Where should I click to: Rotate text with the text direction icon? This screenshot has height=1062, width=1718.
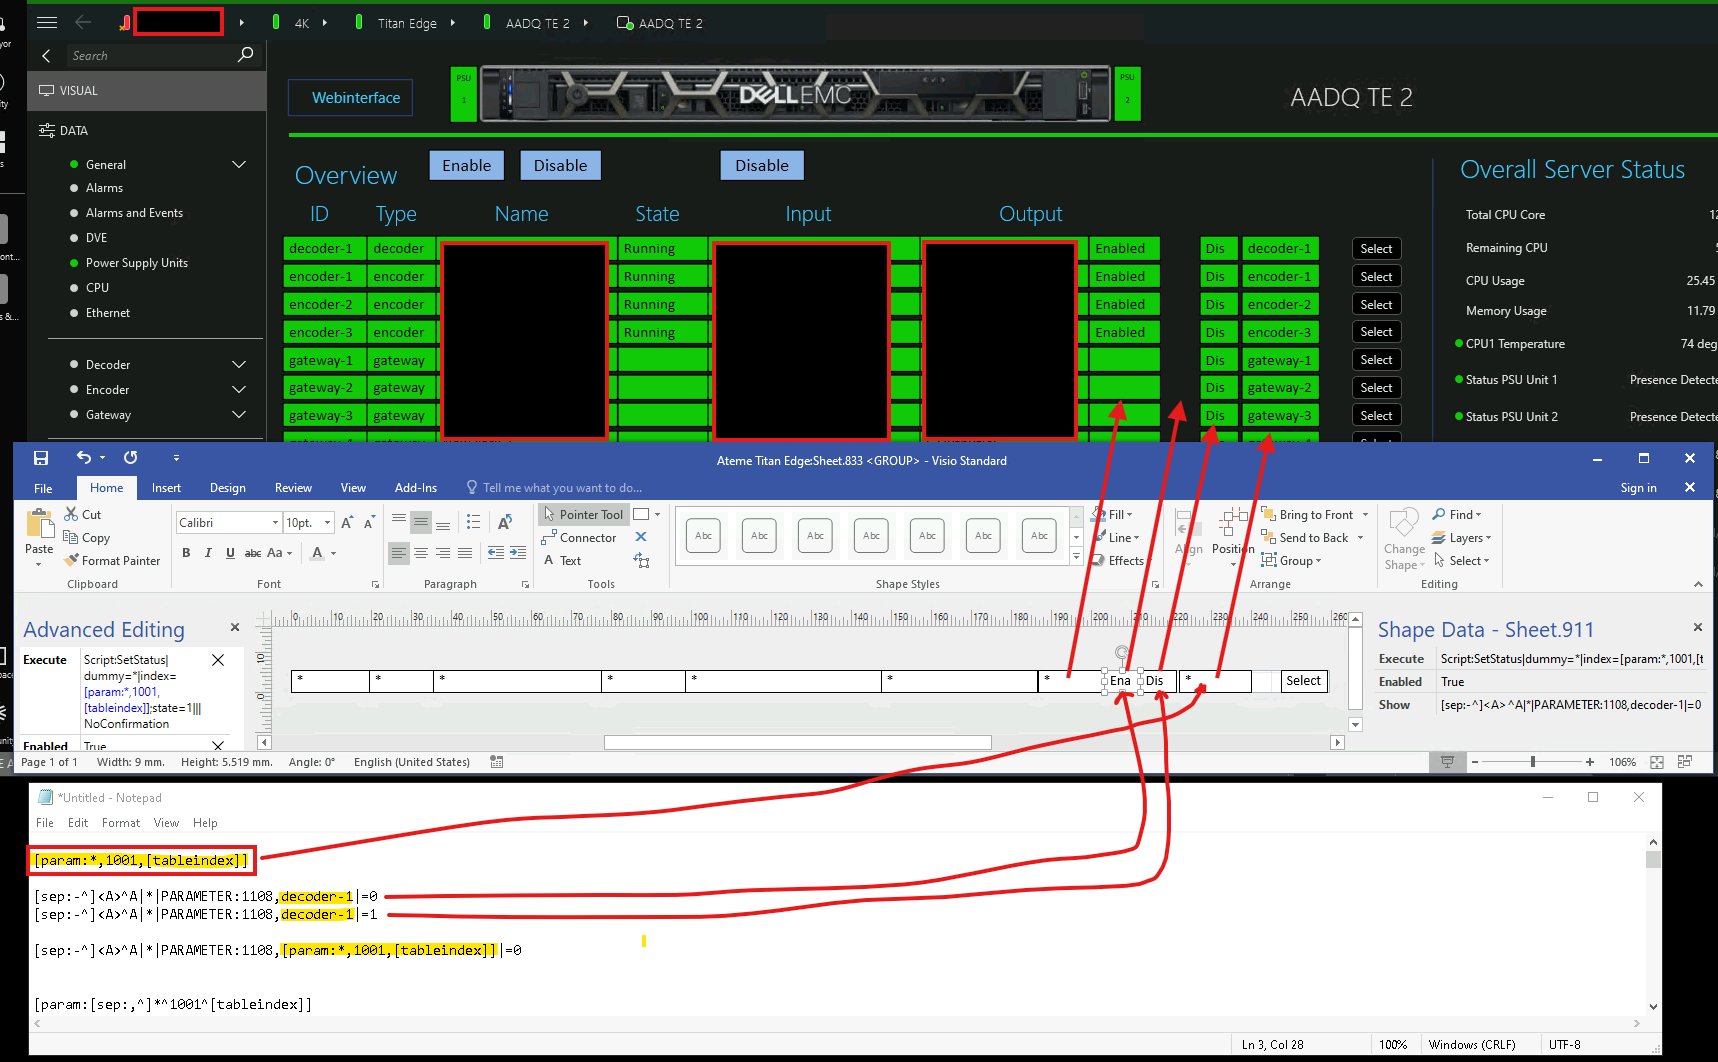click(x=505, y=522)
